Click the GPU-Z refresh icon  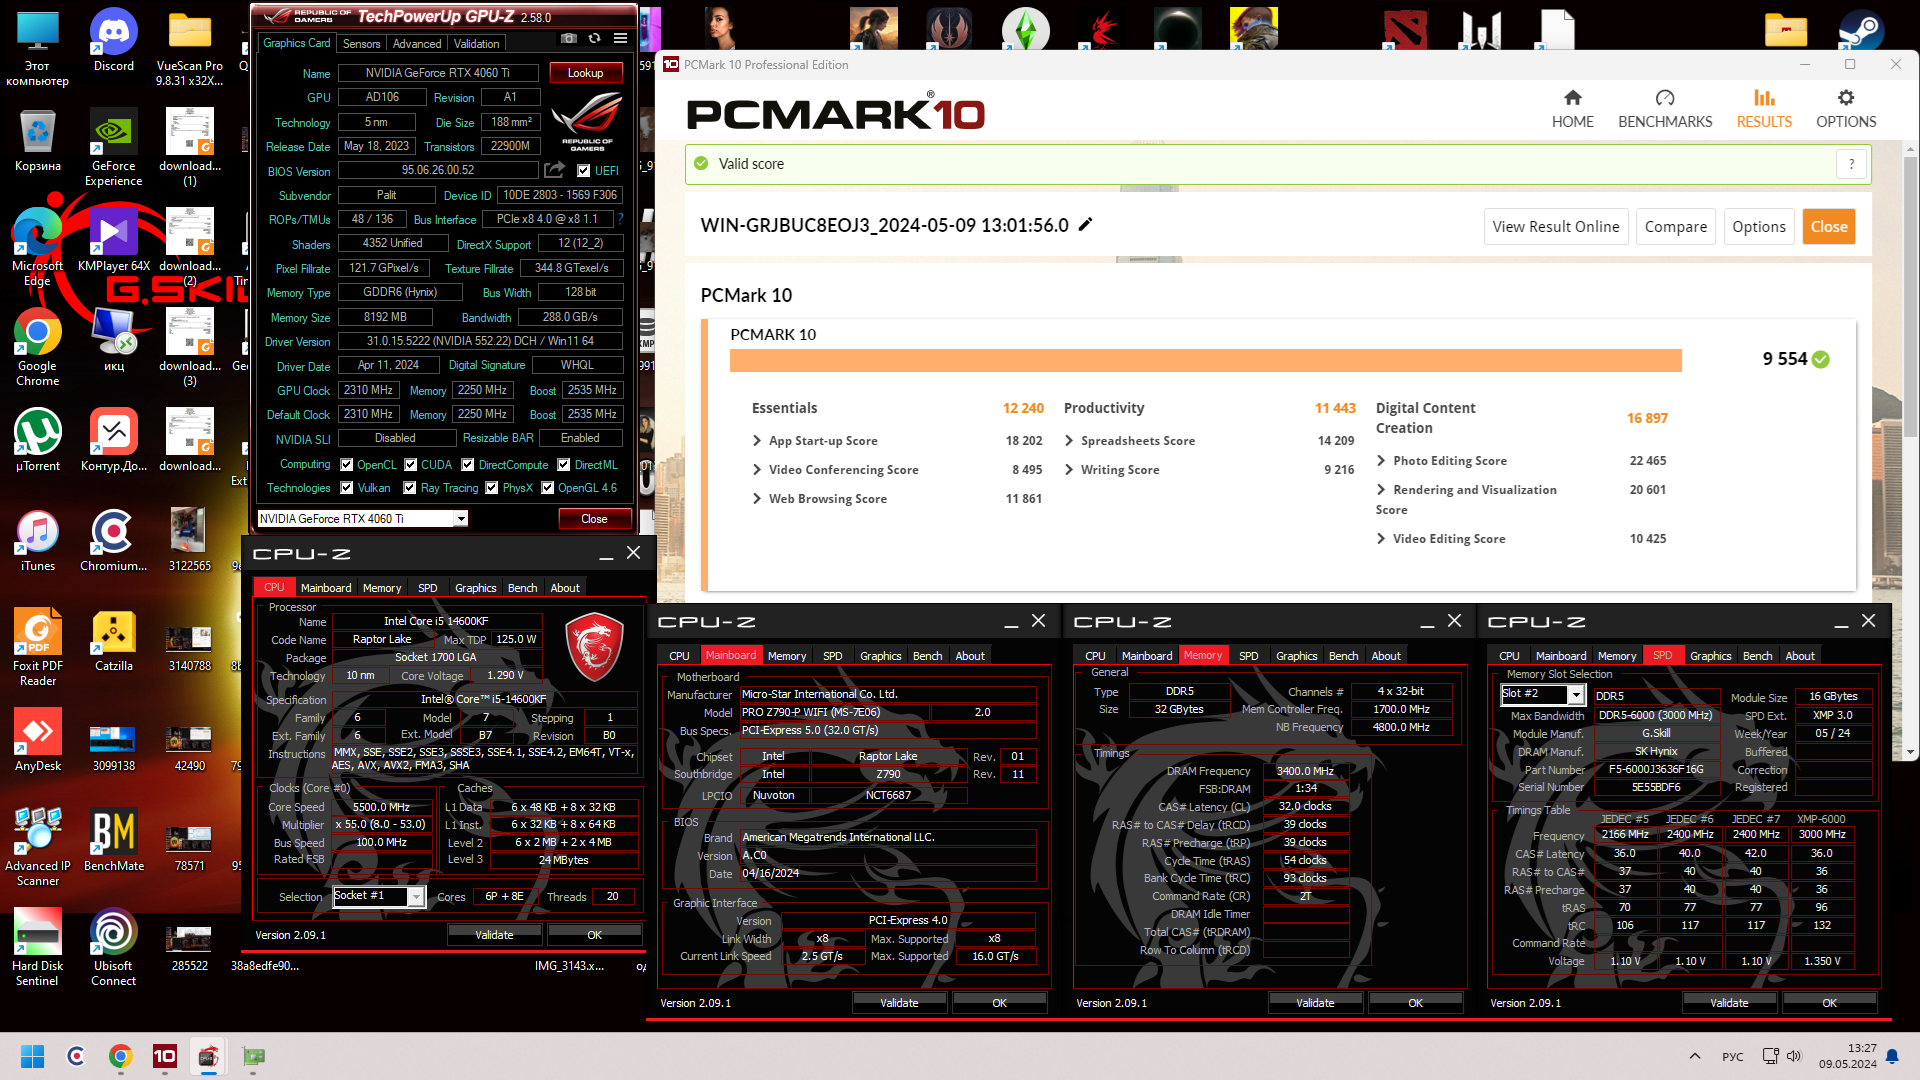coord(594,38)
